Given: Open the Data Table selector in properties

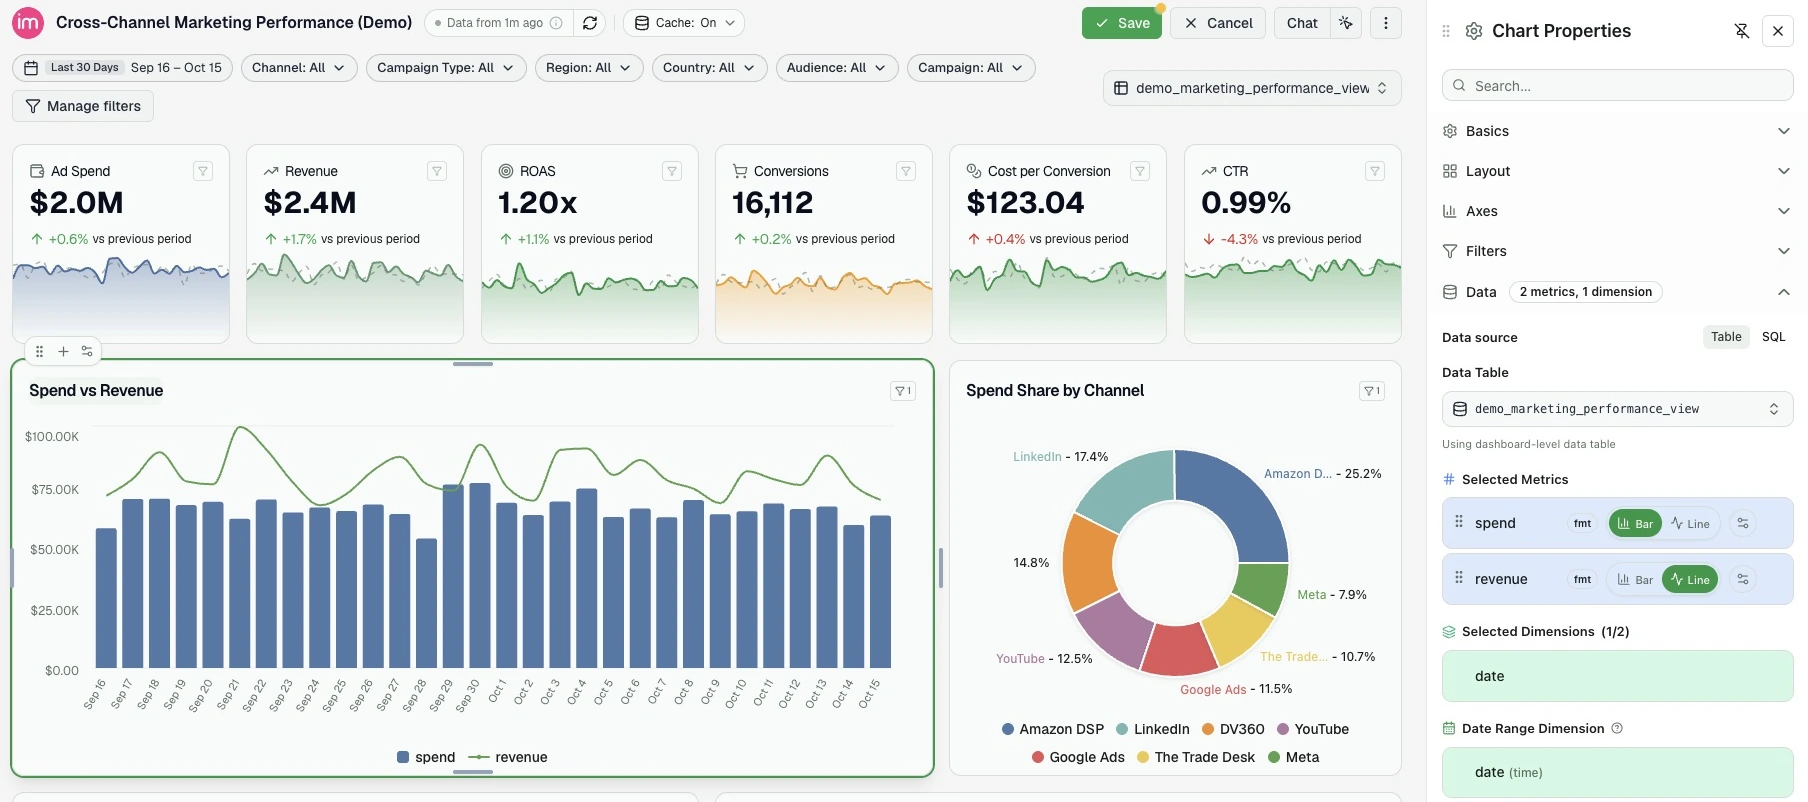Looking at the screenshot, I should (1617, 409).
